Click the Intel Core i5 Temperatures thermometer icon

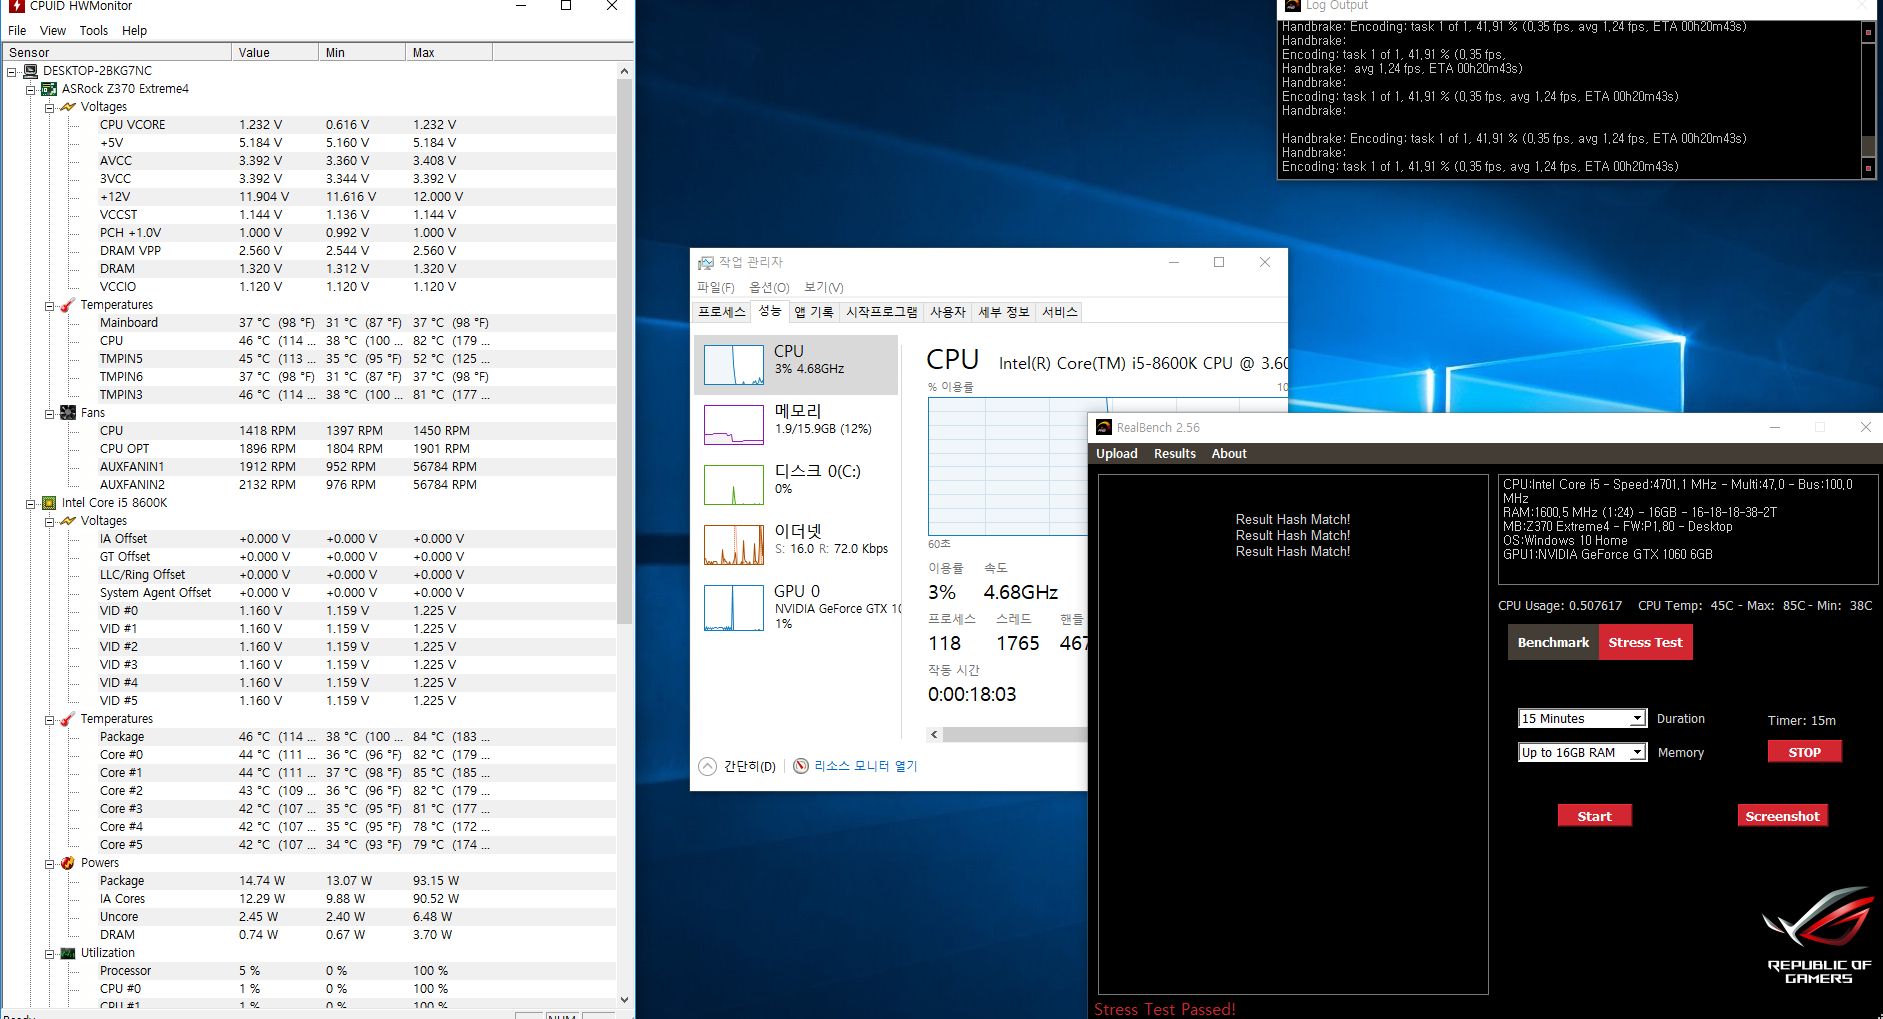[68, 719]
